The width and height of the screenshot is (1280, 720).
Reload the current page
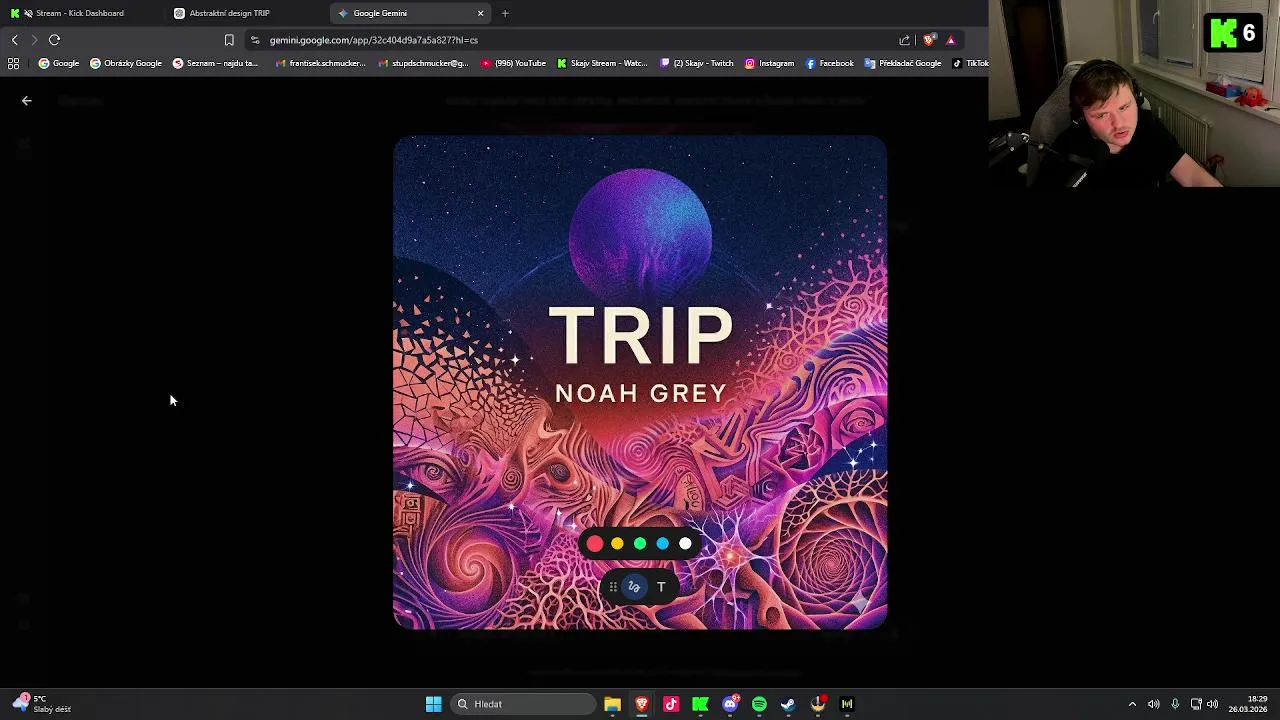click(x=55, y=40)
